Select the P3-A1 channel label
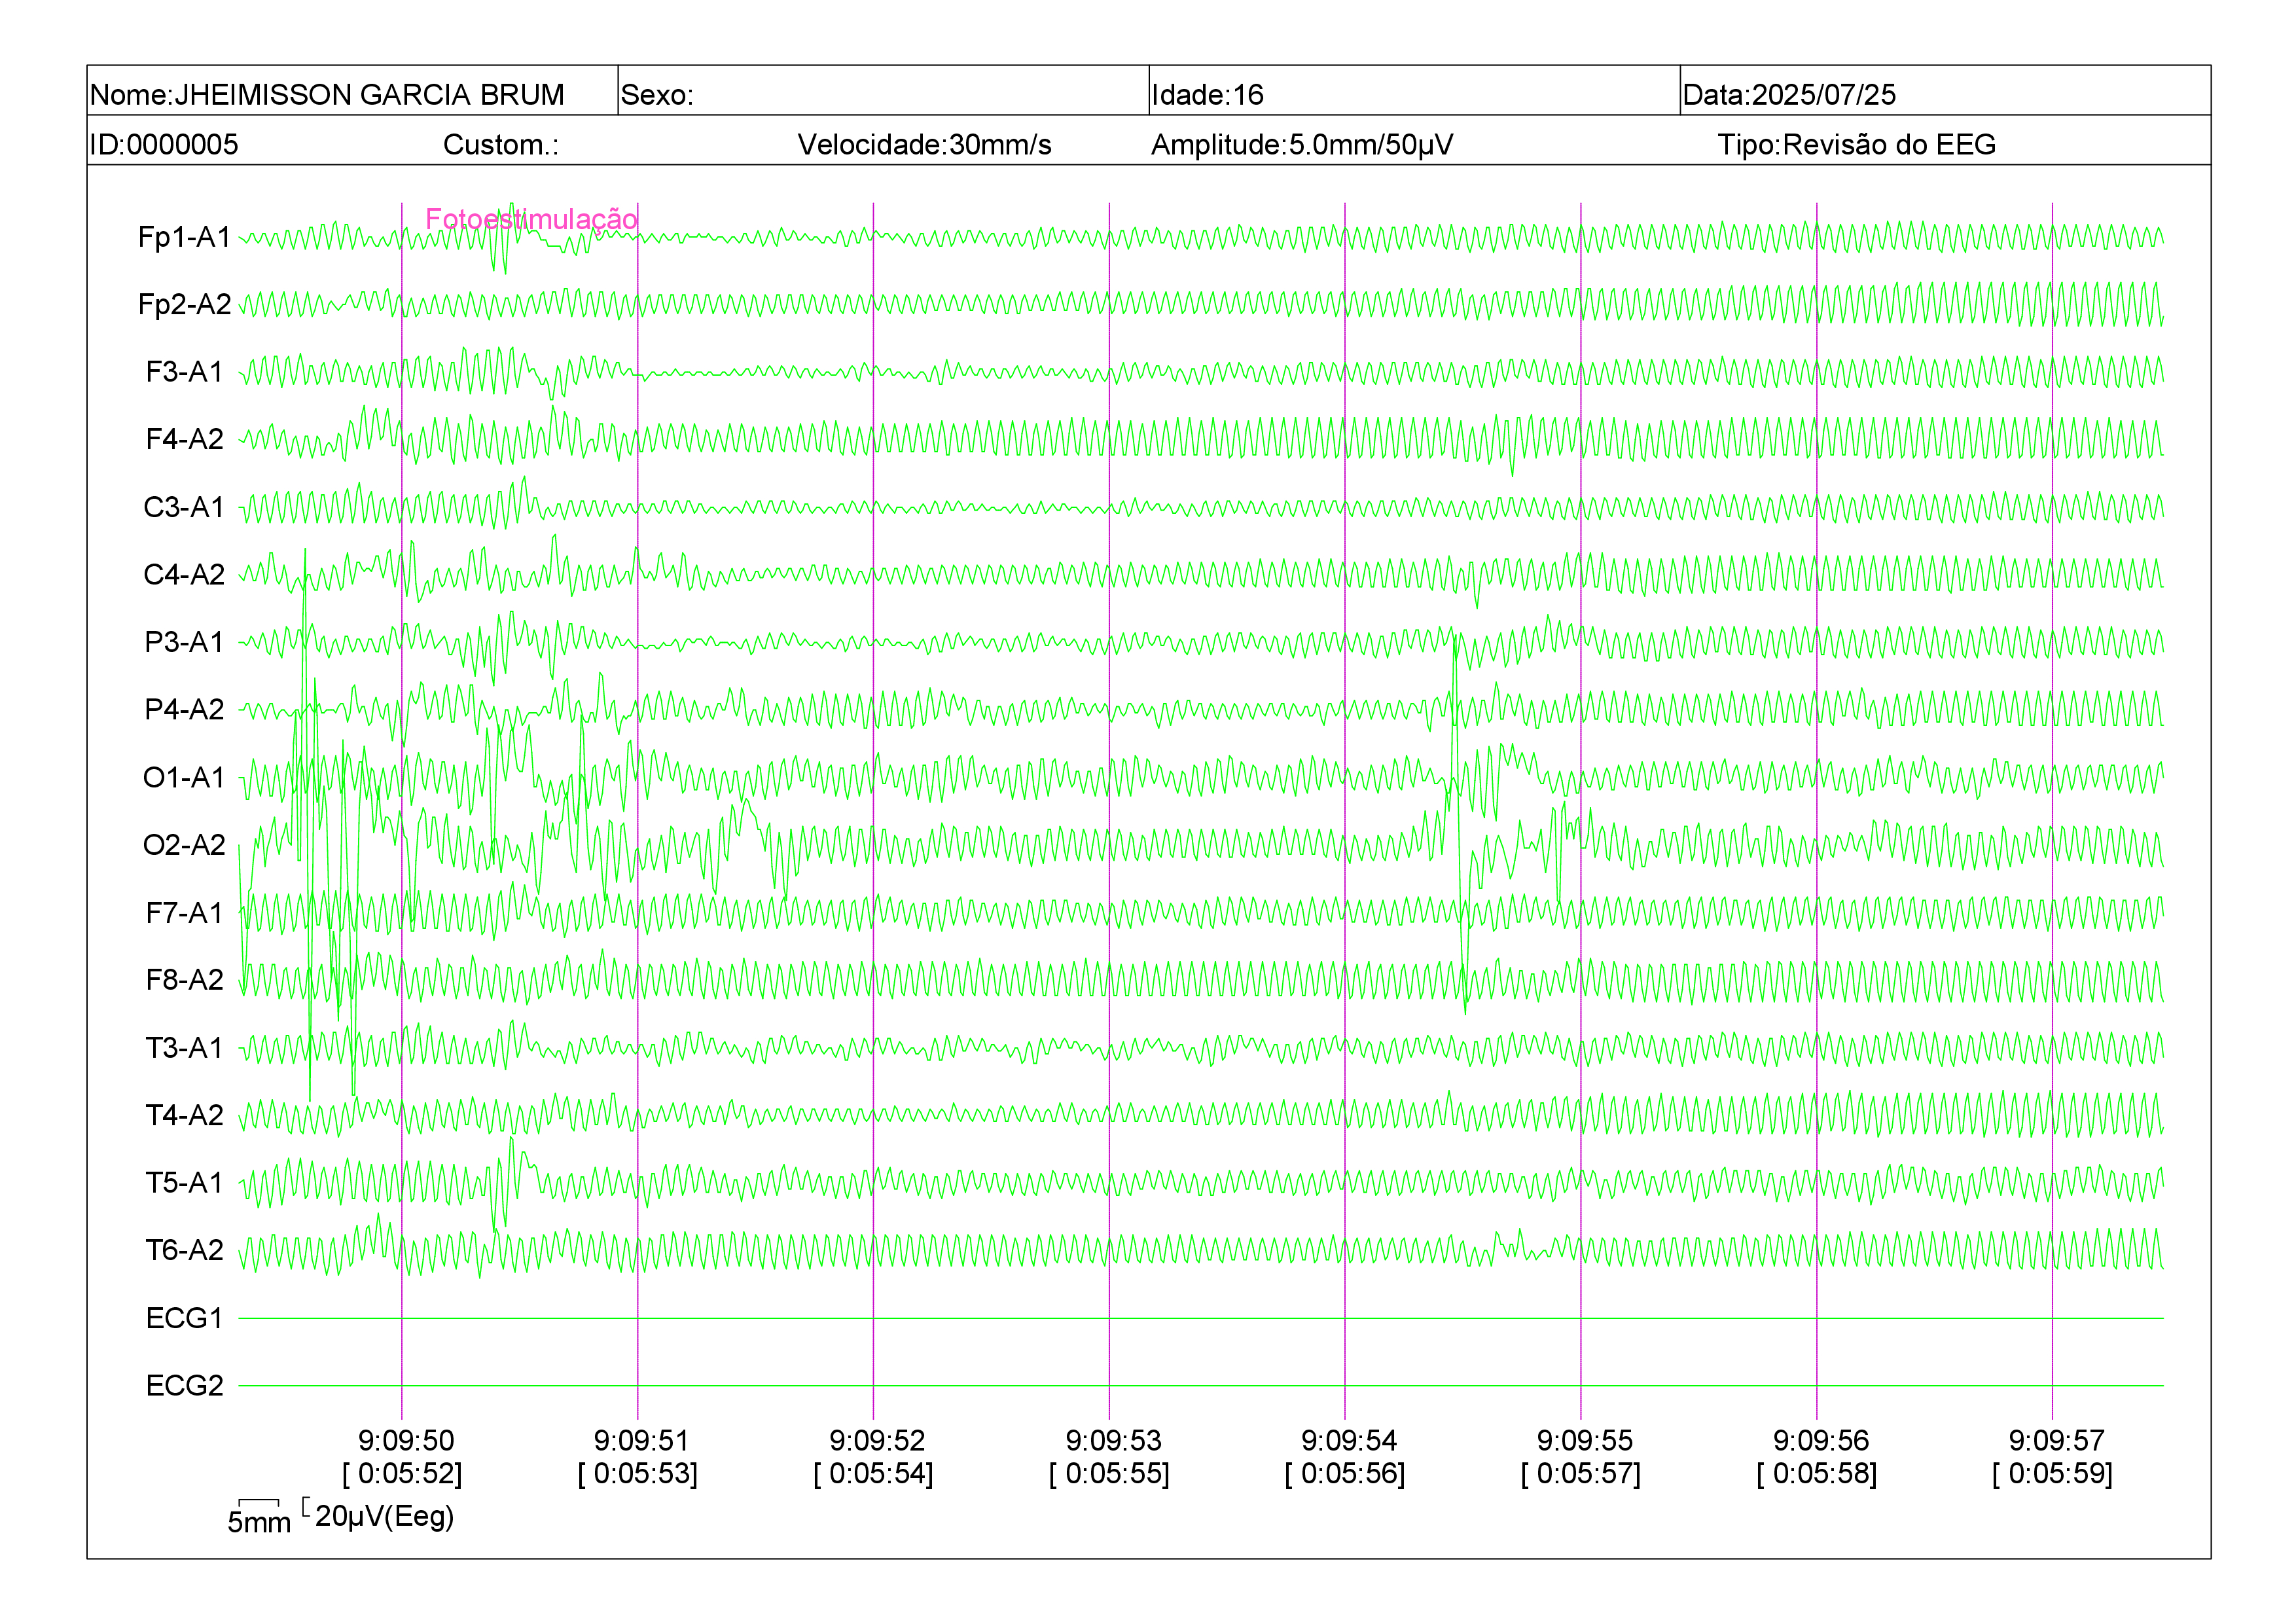This screenshot has width=2296, height=1624. (184, 642)
